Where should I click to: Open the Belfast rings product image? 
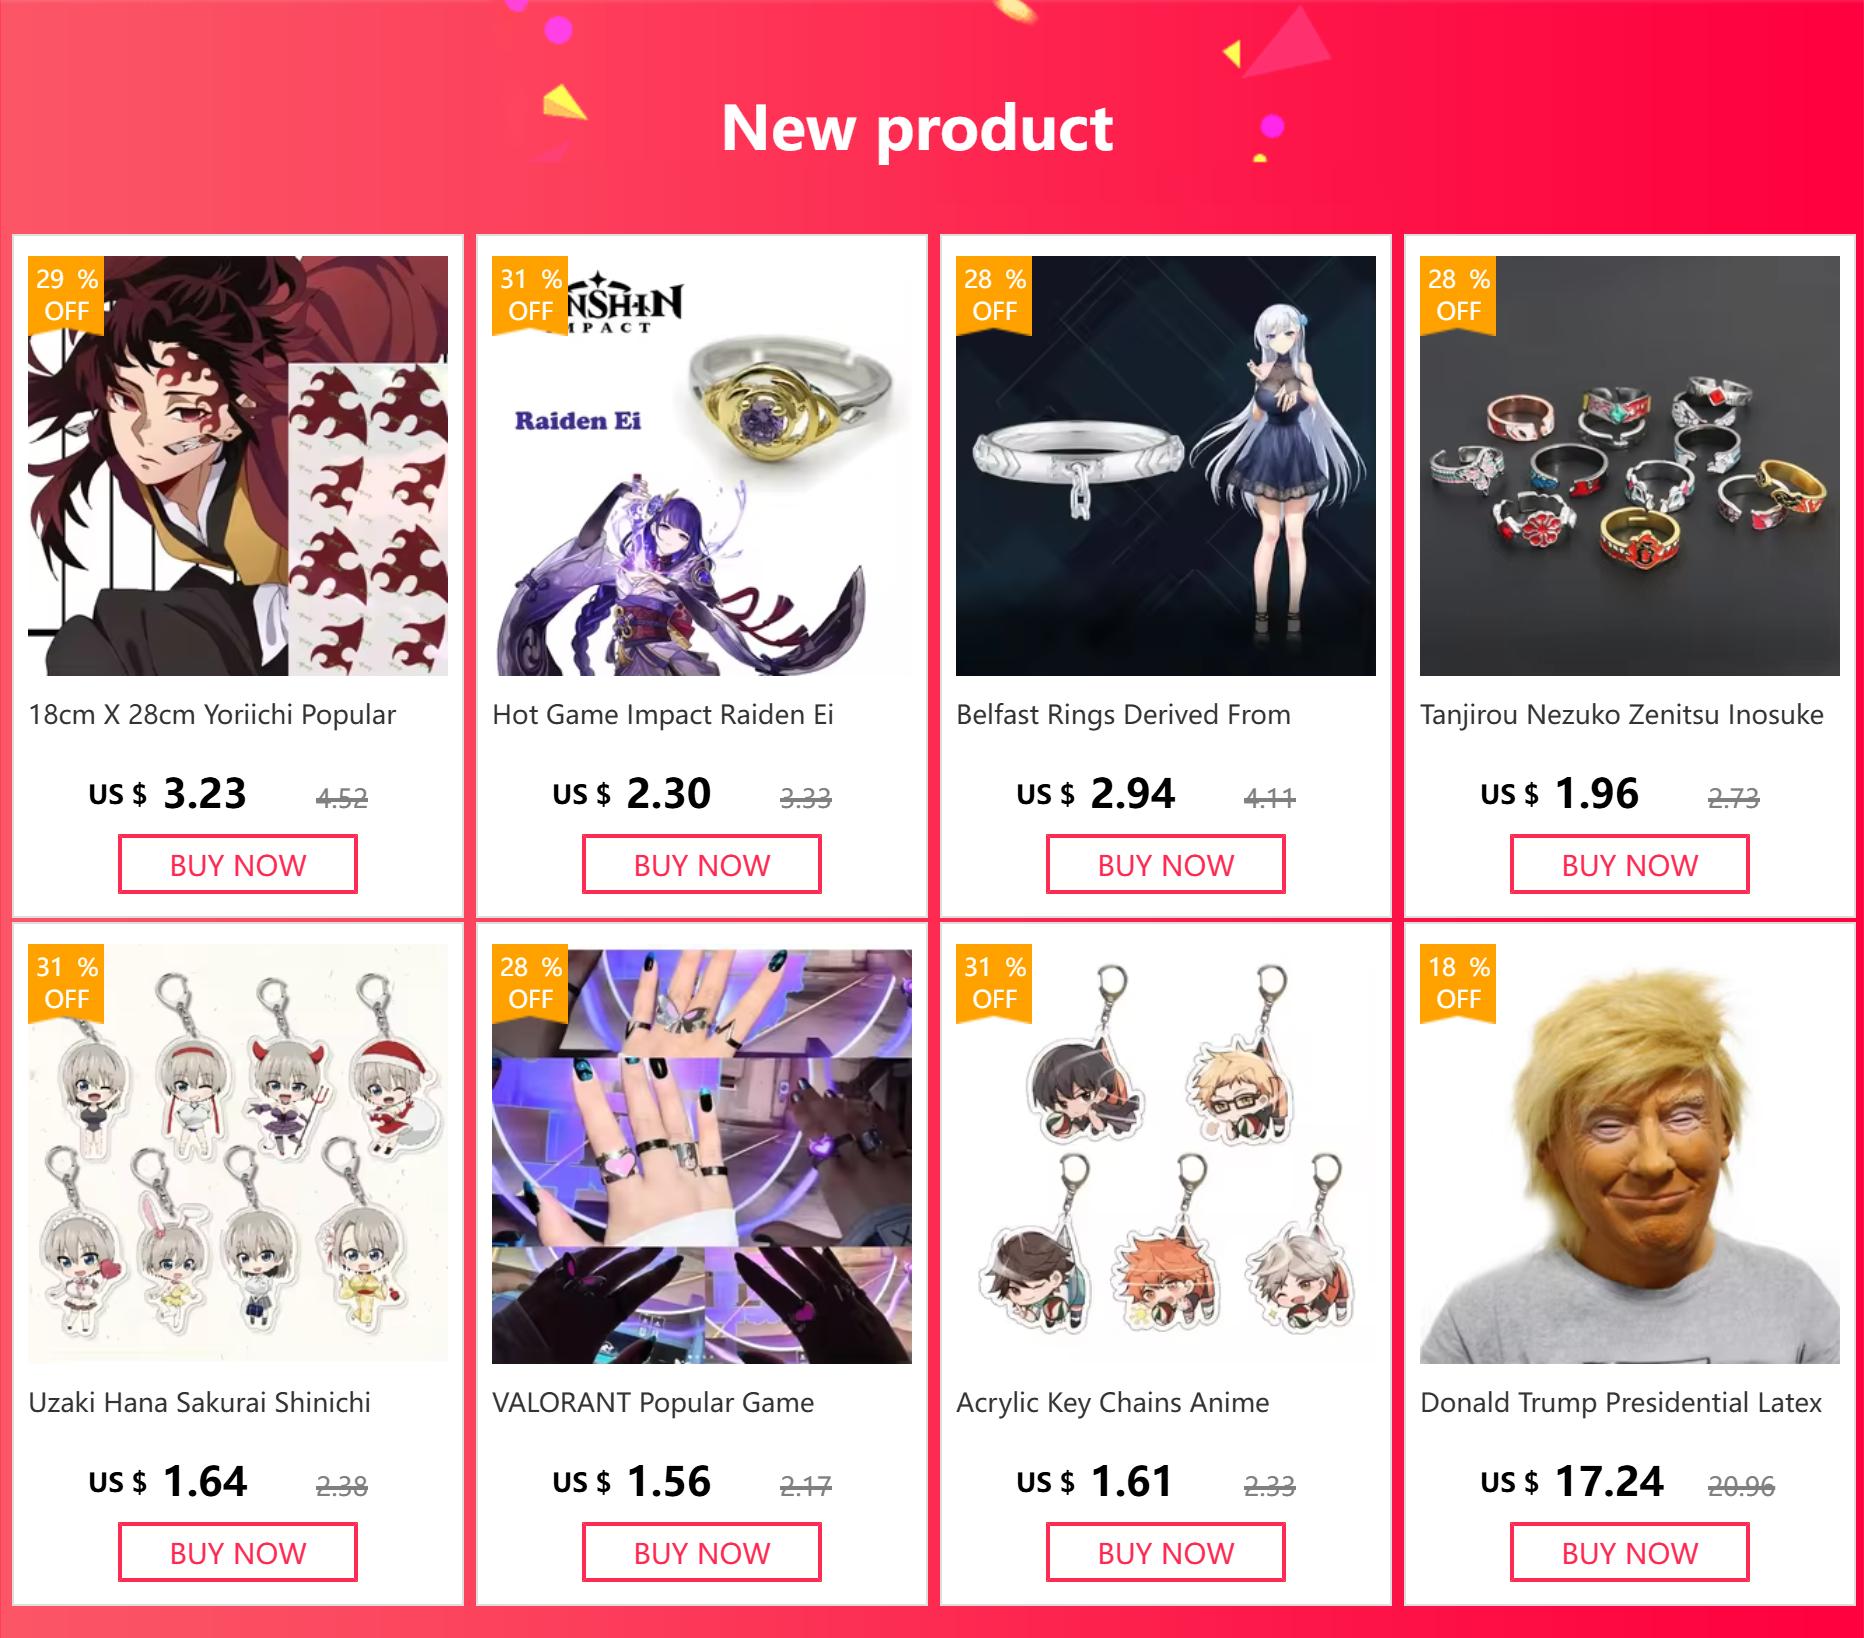[x=1166, y=466]
